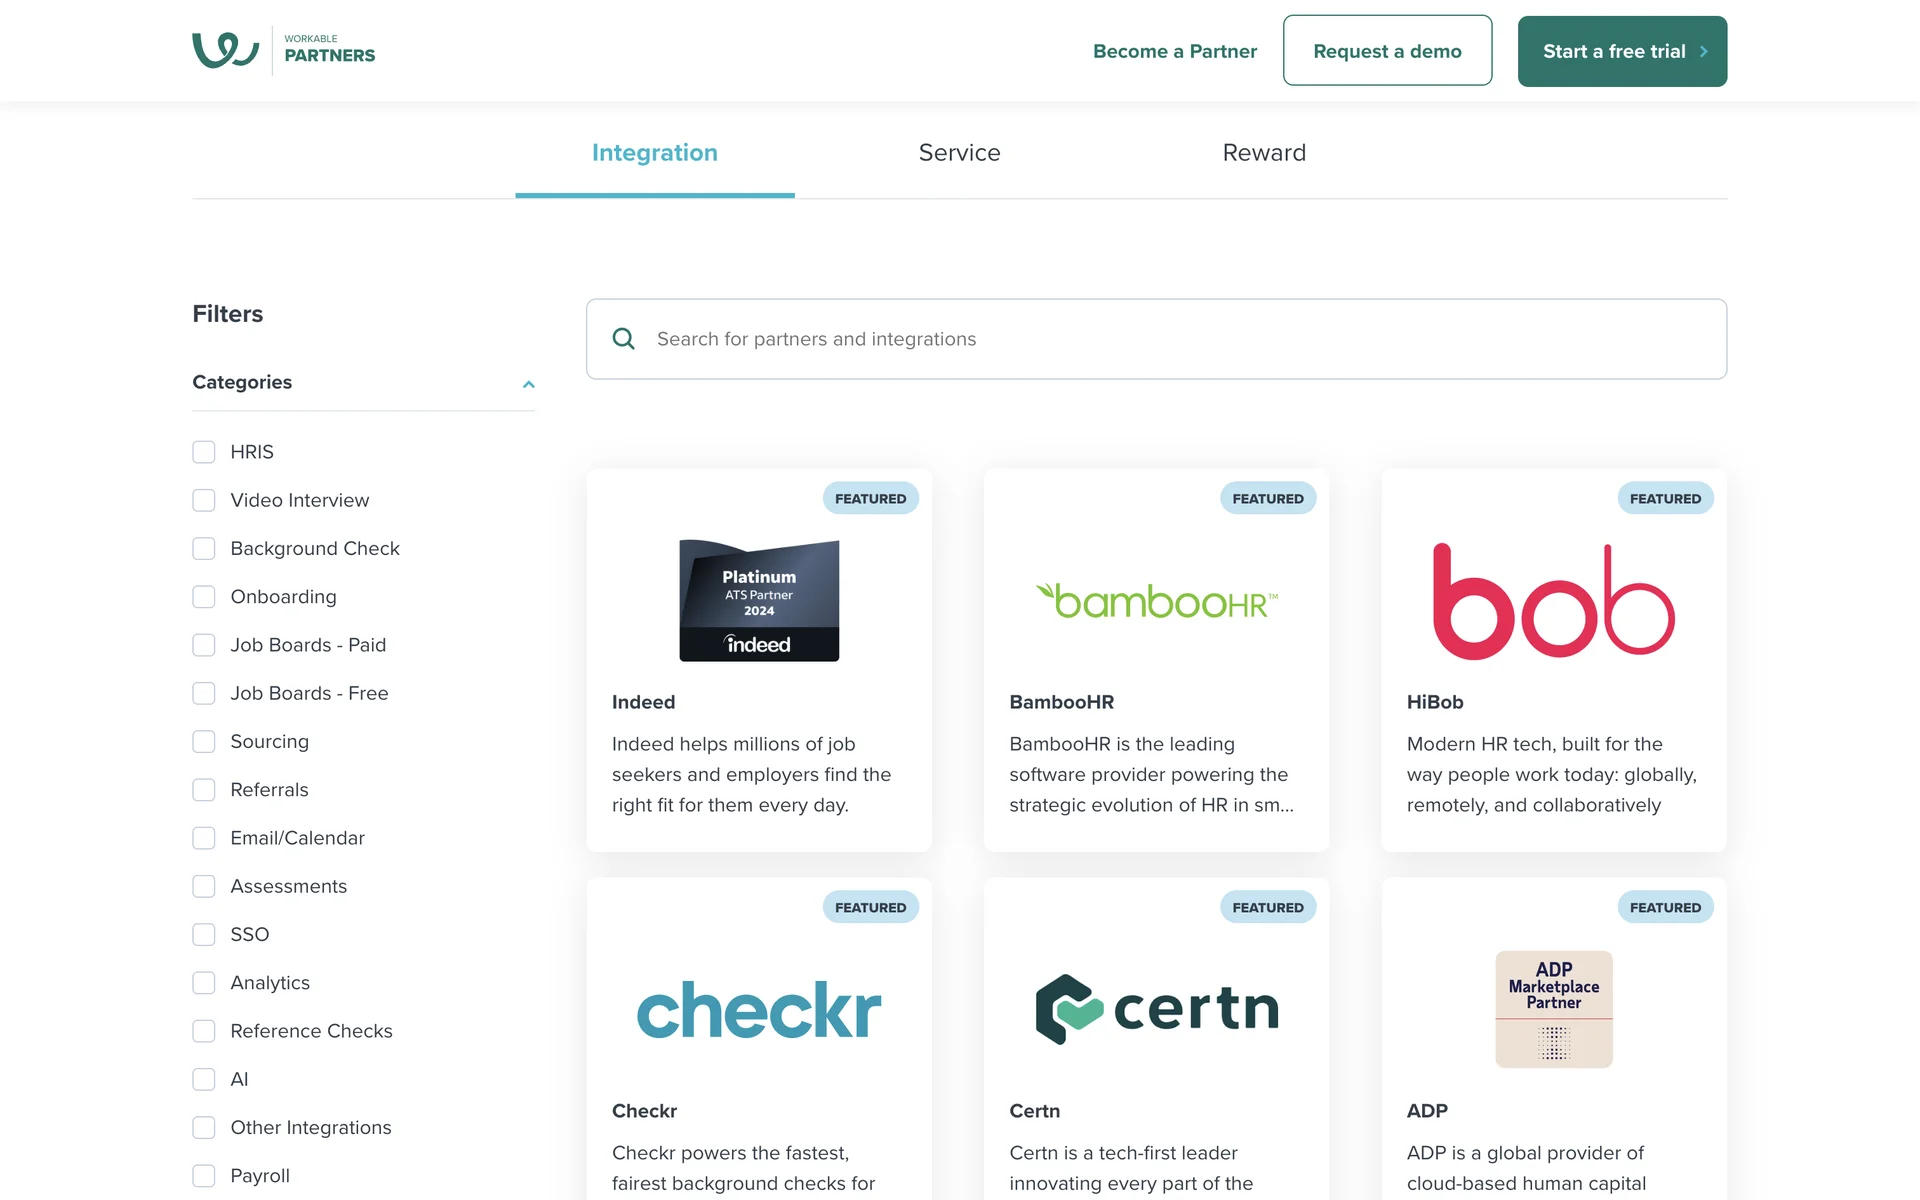Viewport: 1920px width, 1200px height.
Task: Check the HRIS category filter
Action: [x=204, y=452]
